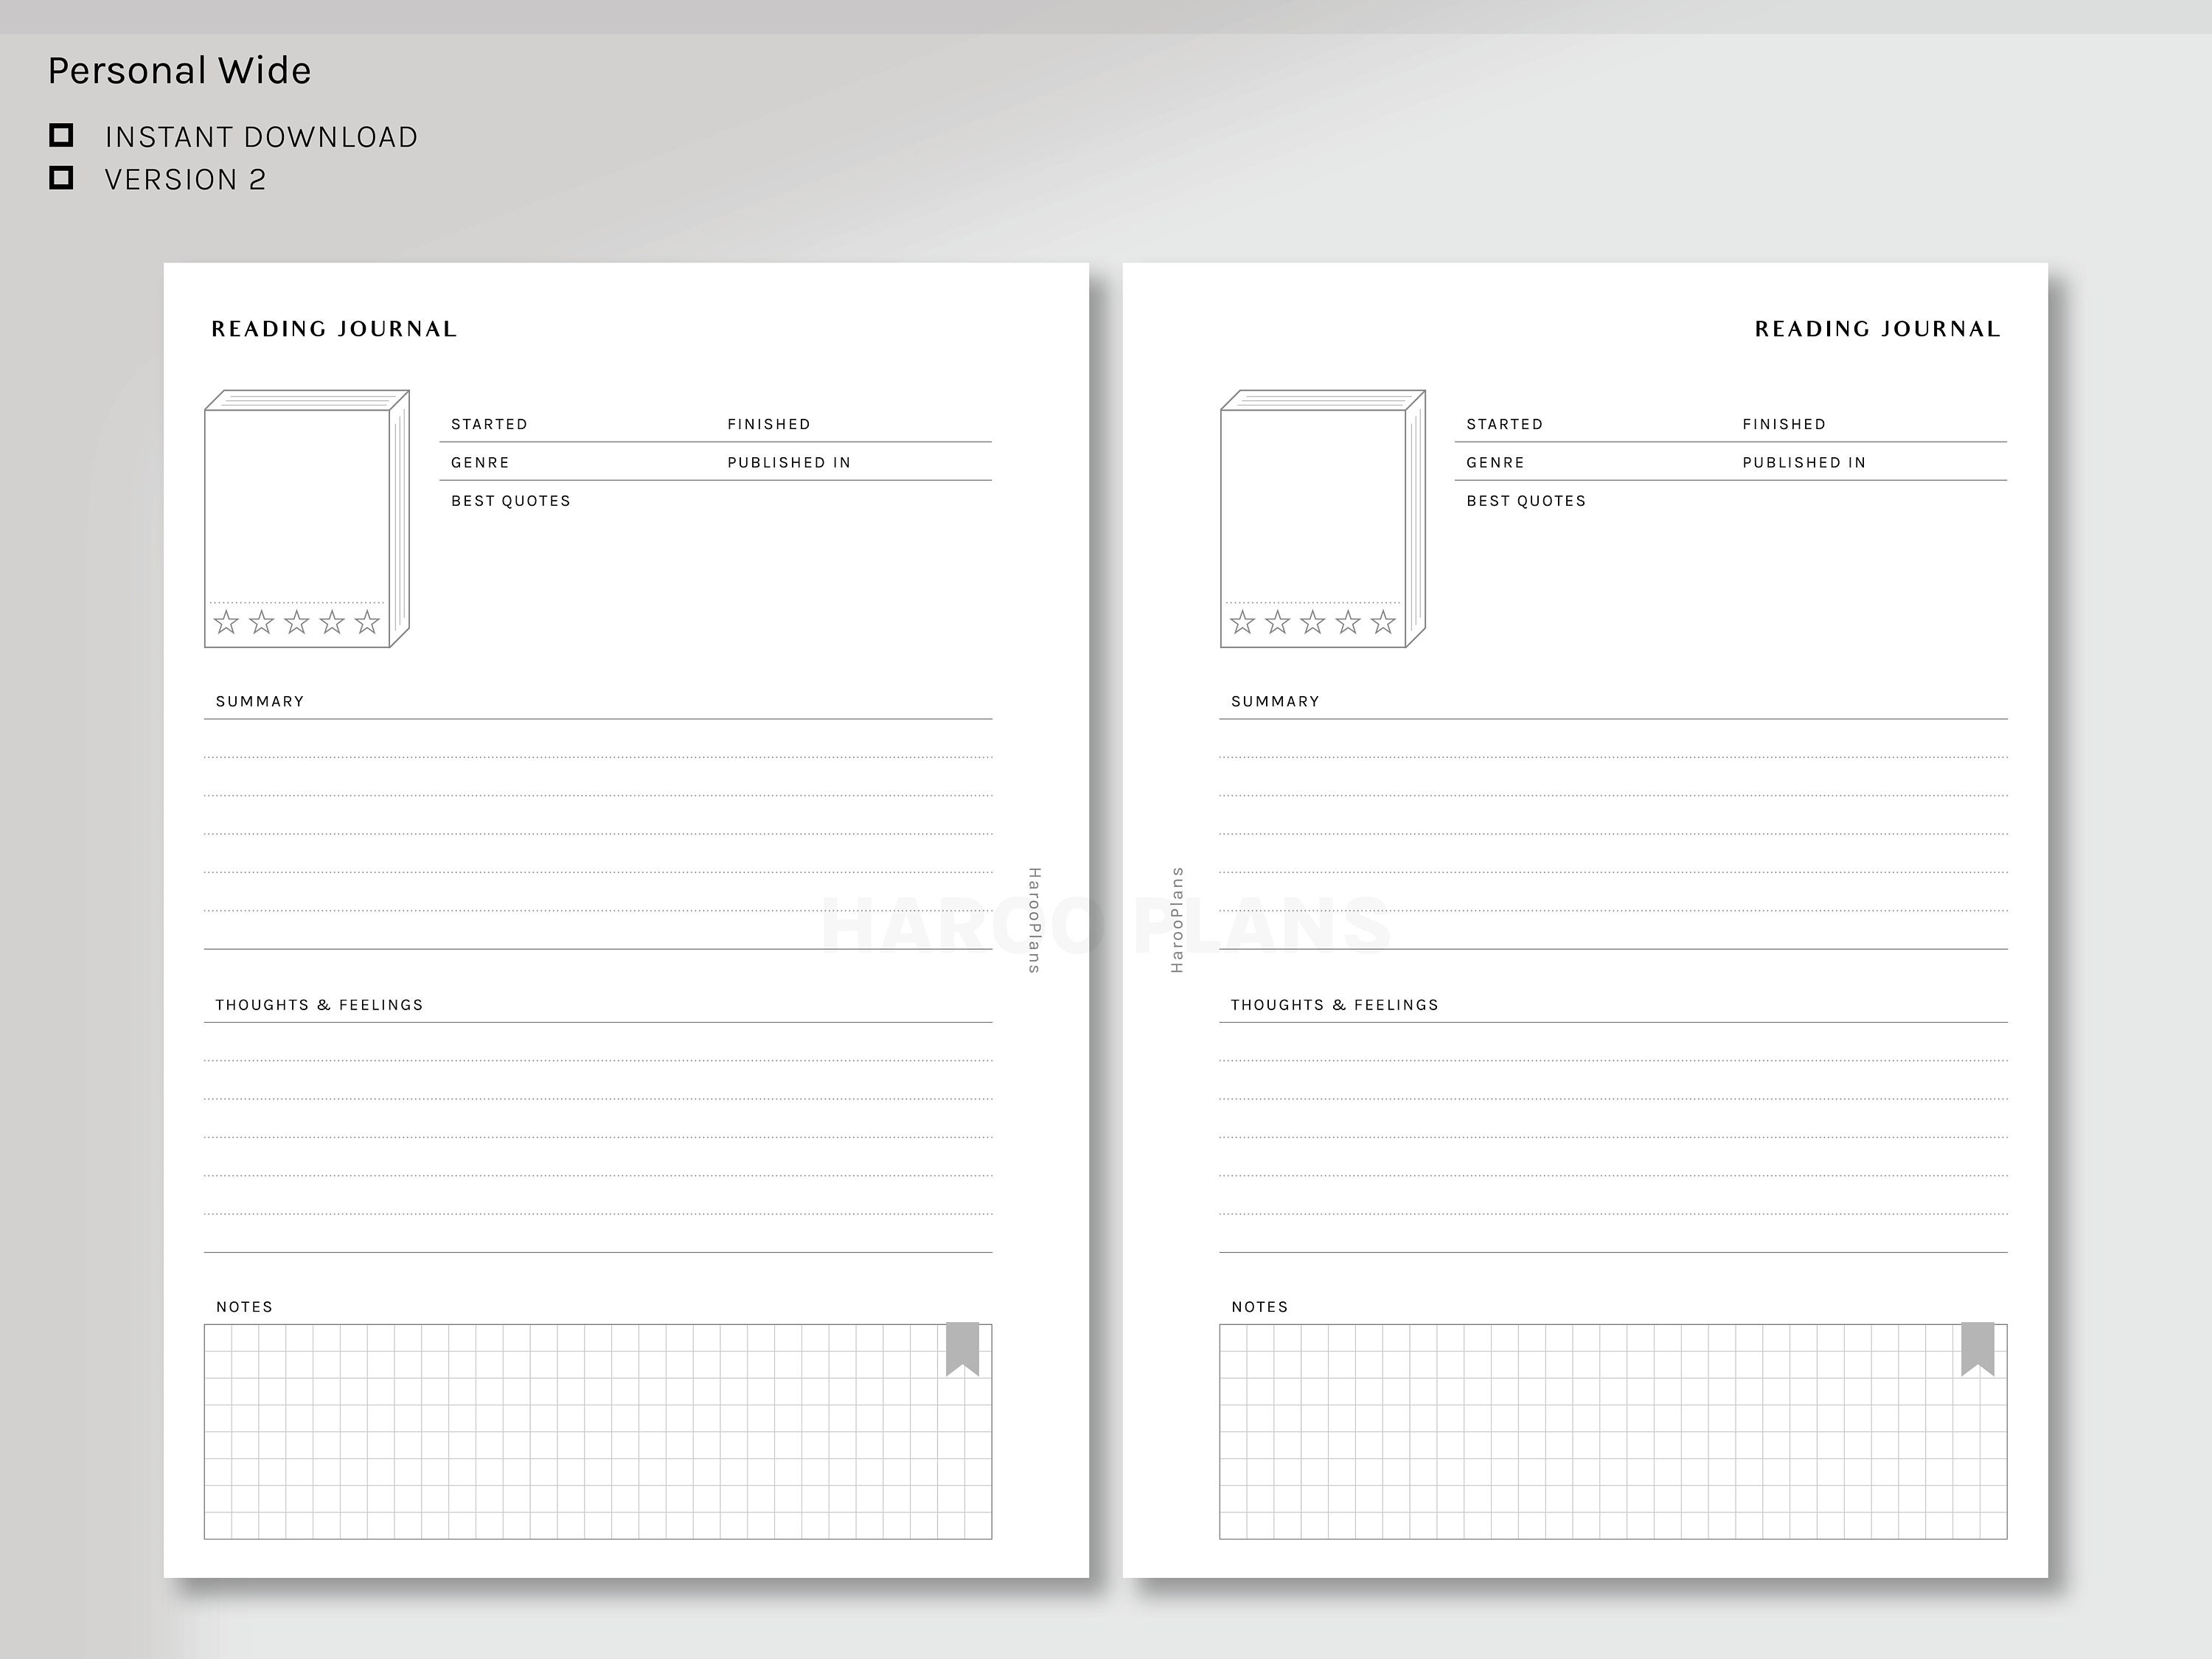2212x1659 pixels.
Task: Click the bookmark ribbon in right page Notes grid
Action: coord(1978,1349)
